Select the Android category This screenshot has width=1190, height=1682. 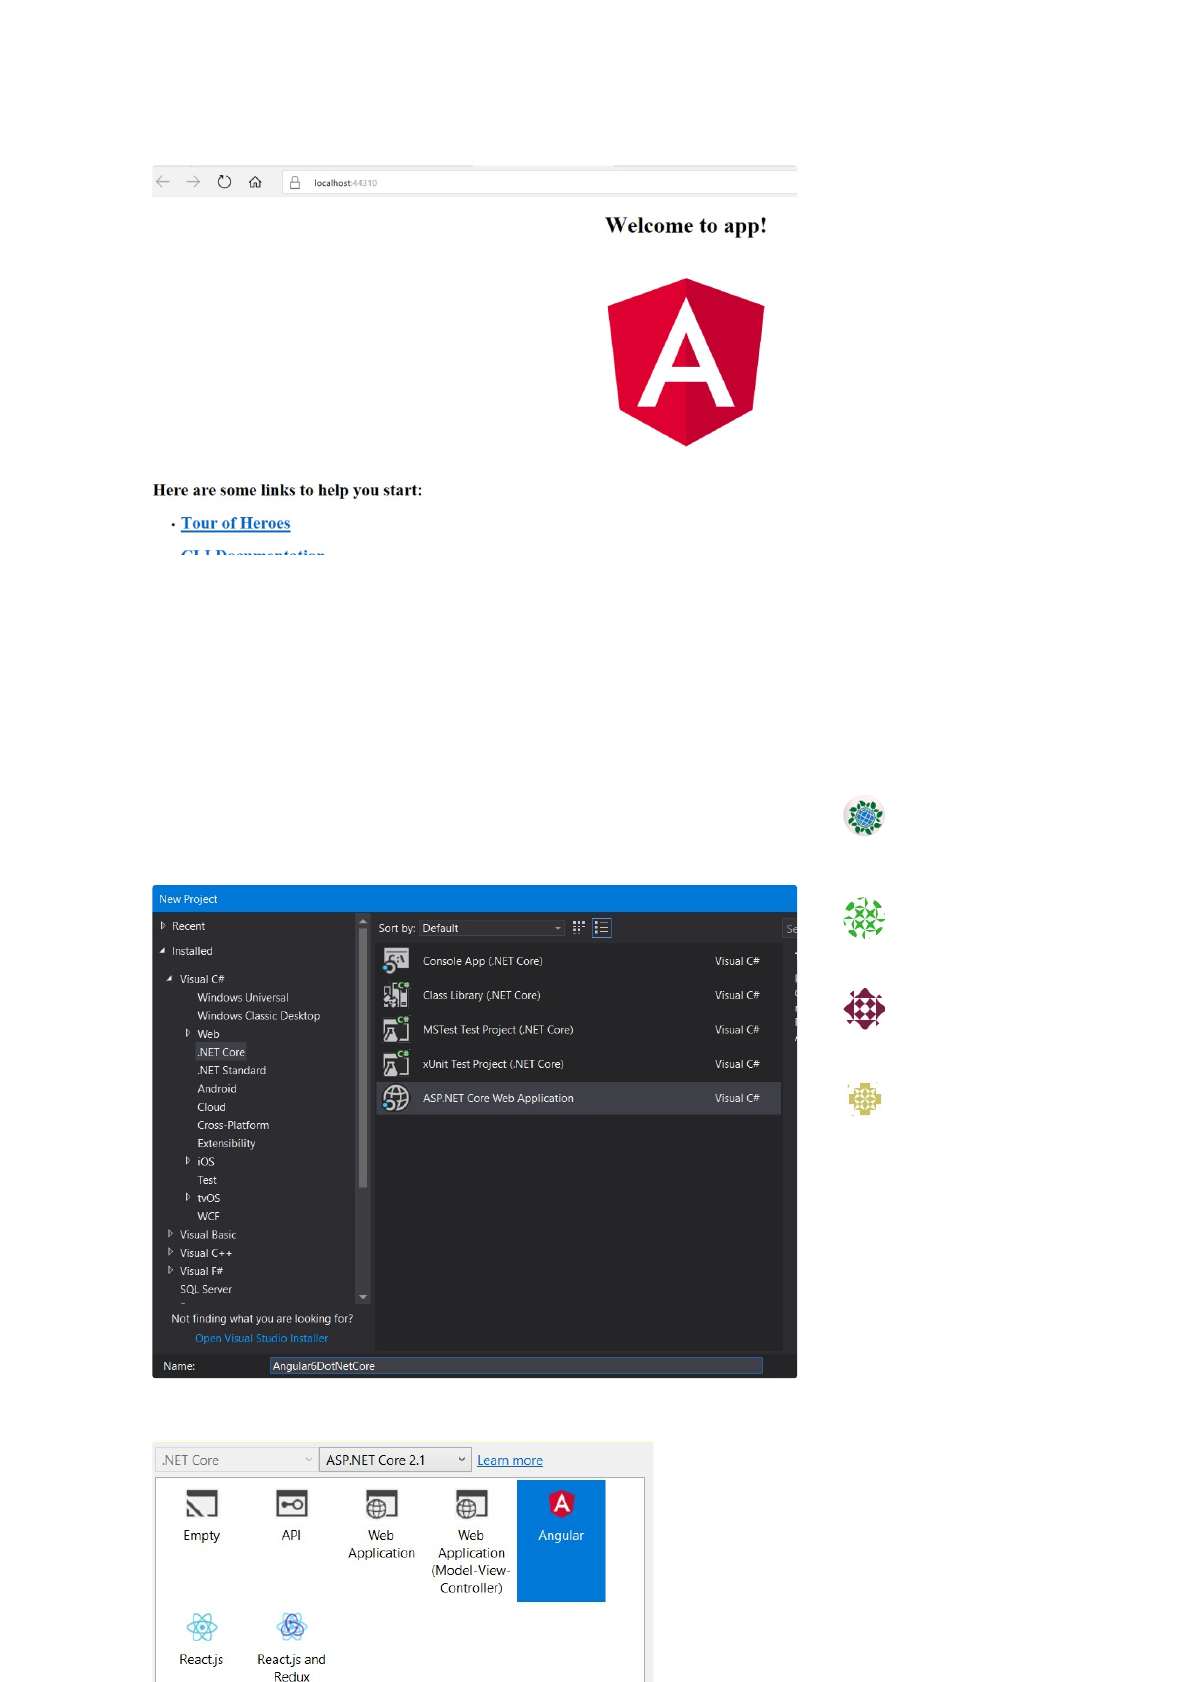(x=217, y=1089)
